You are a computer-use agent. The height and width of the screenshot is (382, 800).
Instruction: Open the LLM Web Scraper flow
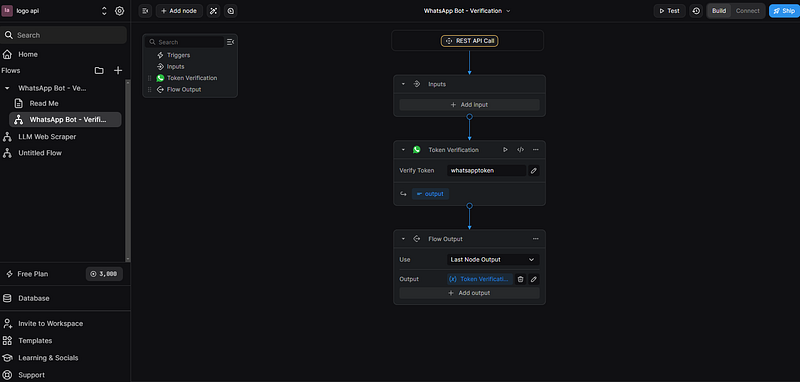pos(47,137)
